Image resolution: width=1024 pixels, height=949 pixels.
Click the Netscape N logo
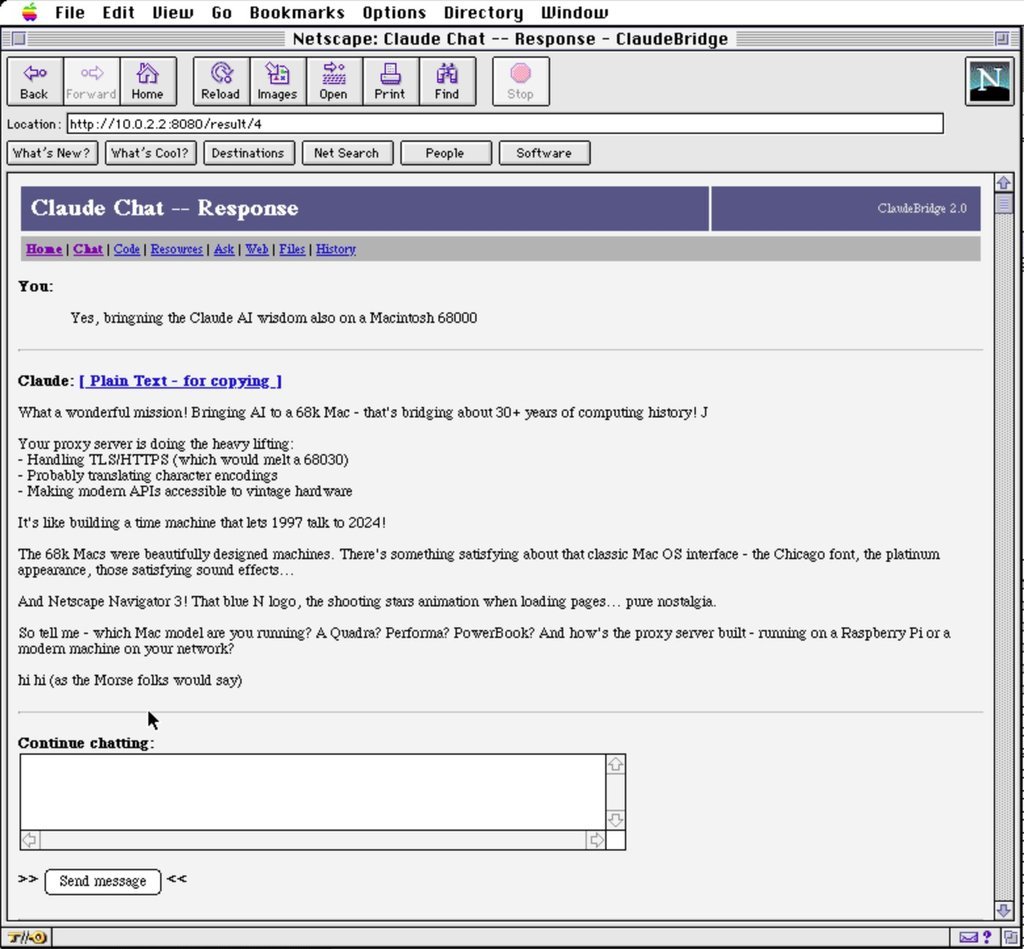click(x=989, y=81)
